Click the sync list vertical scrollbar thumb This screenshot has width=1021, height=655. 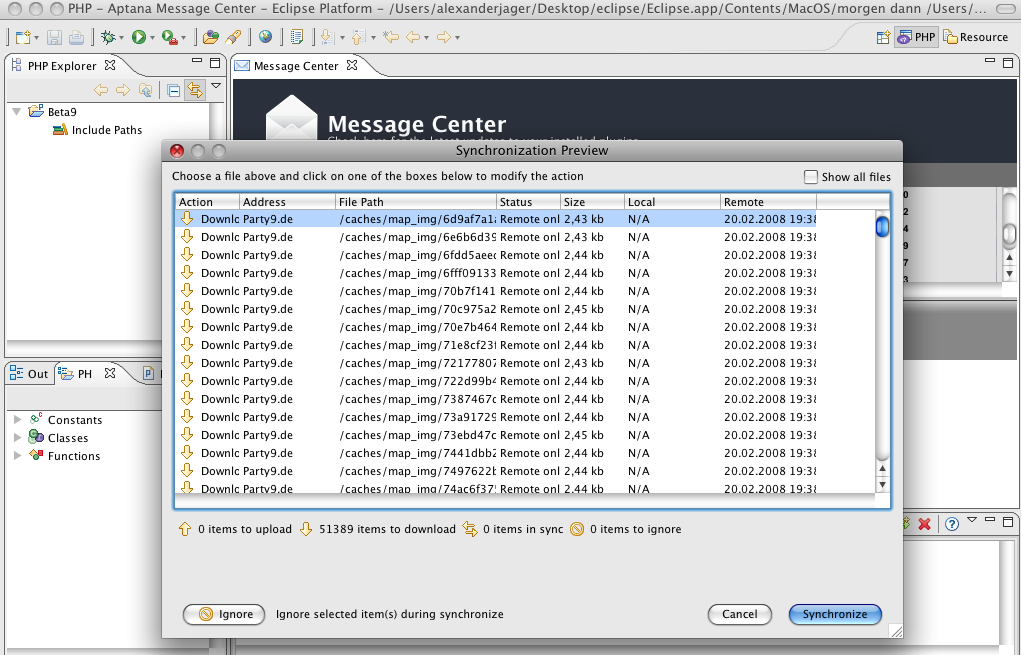882,227
